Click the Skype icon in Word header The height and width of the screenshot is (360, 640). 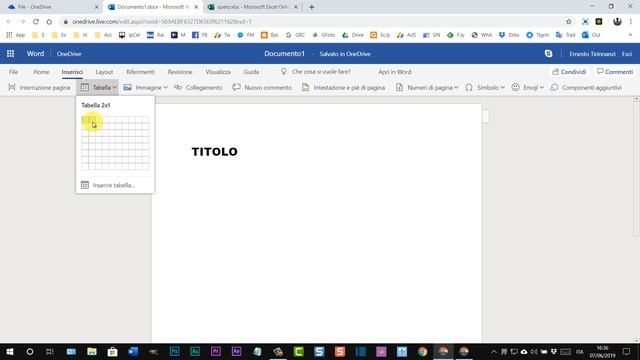point(548,53)
